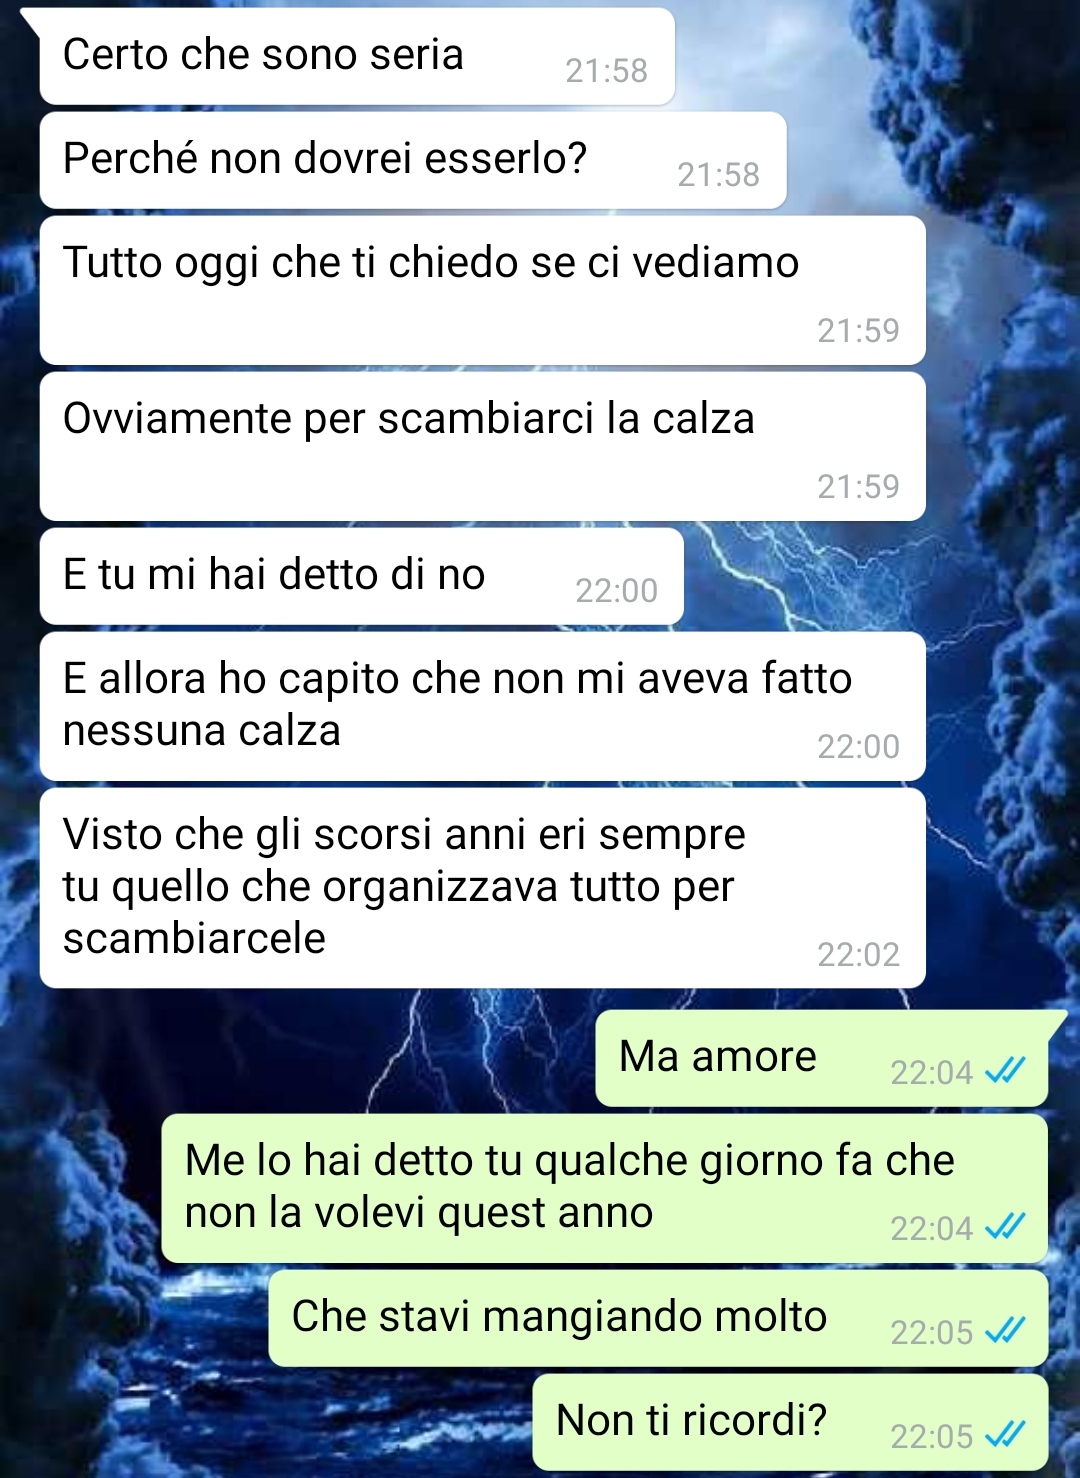Select the "Perché non dovrei esserlo?" bubble
The height and width of the screenshot is (1478, 1080).
[413, 160]
